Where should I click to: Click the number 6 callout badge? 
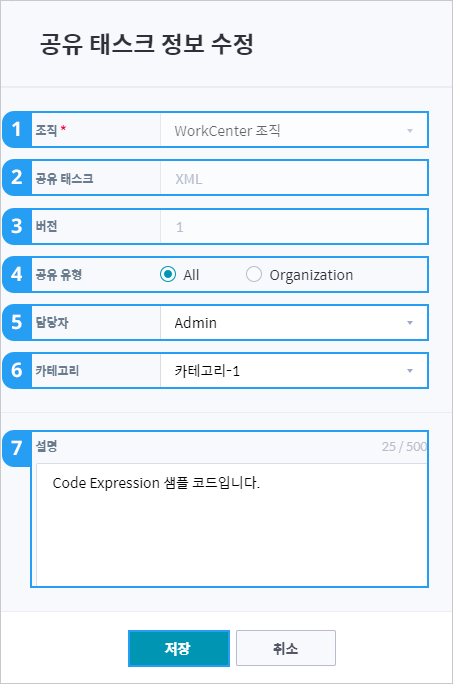click(x=17, y=370)
